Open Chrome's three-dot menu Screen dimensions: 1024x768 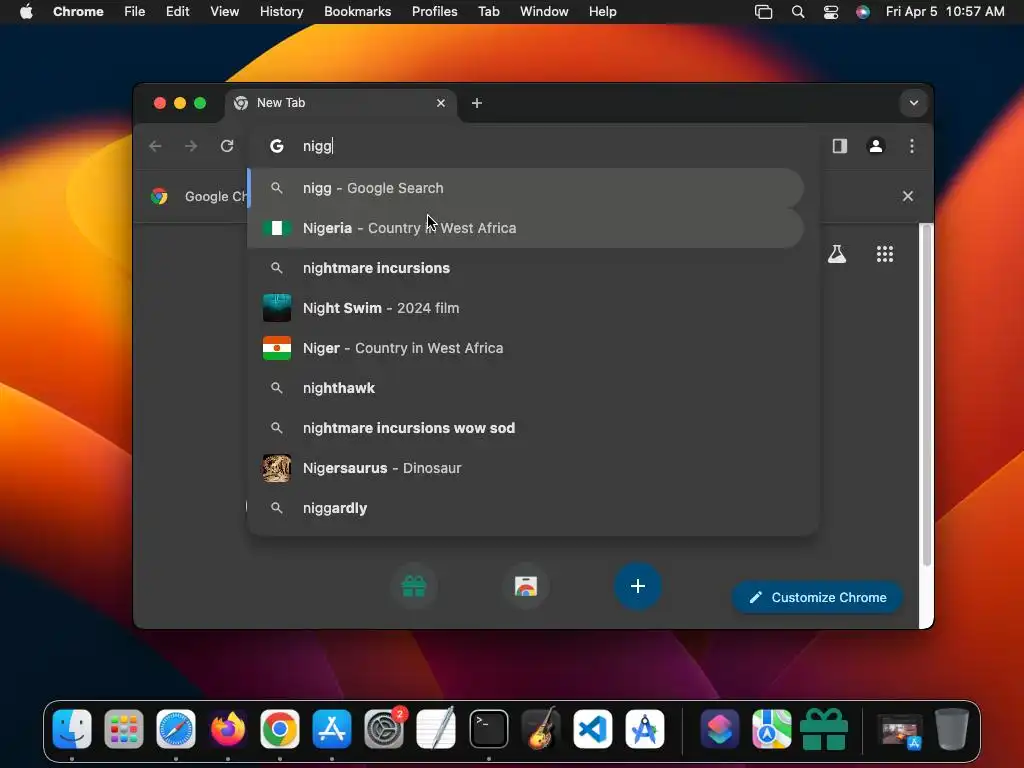912,146
